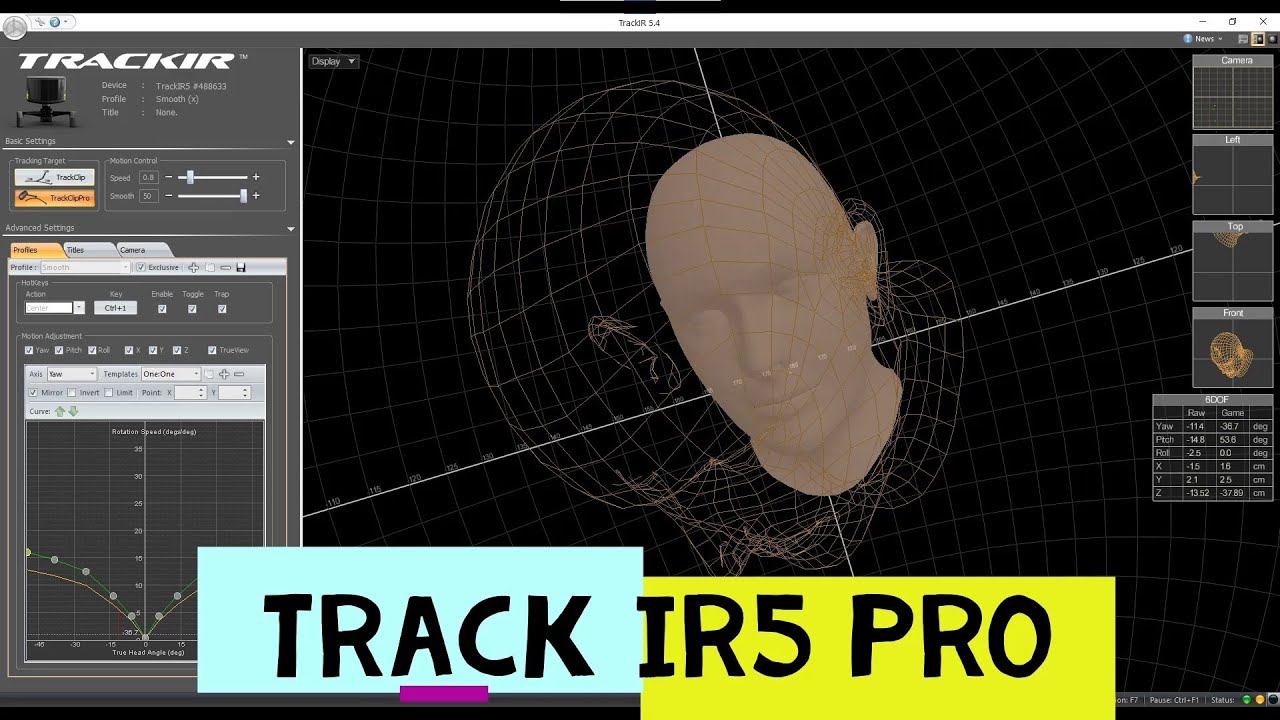This screenshot has width=1280, height=720.
Task: Raise the curve with the up arrow
Action: [60, 411]
